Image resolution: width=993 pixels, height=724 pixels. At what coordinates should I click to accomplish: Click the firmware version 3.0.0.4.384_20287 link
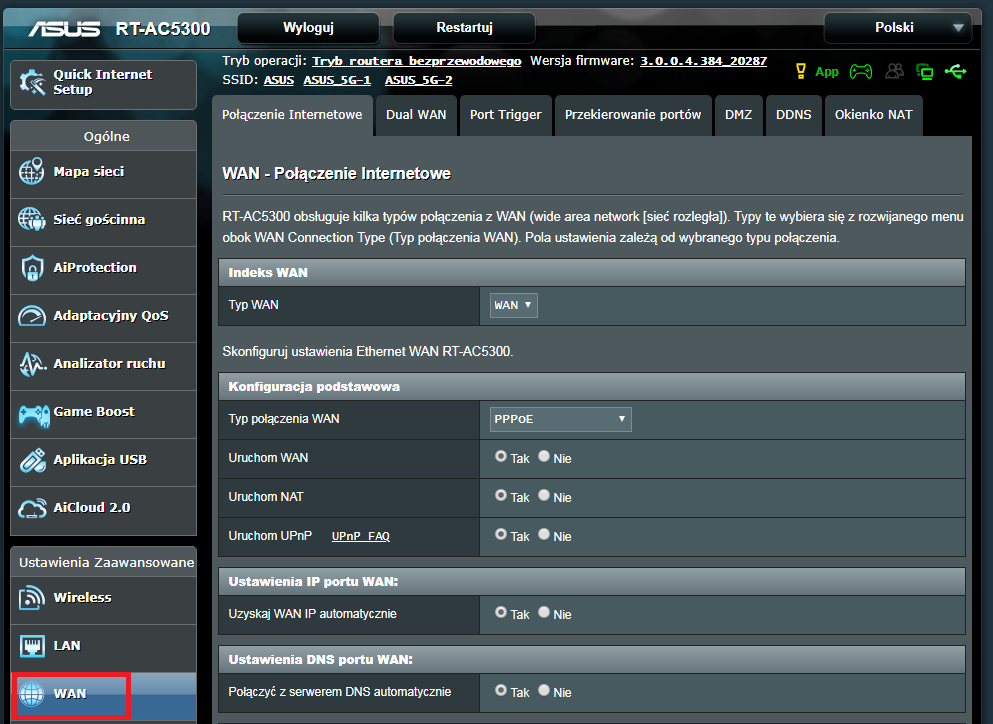point(703,61)
